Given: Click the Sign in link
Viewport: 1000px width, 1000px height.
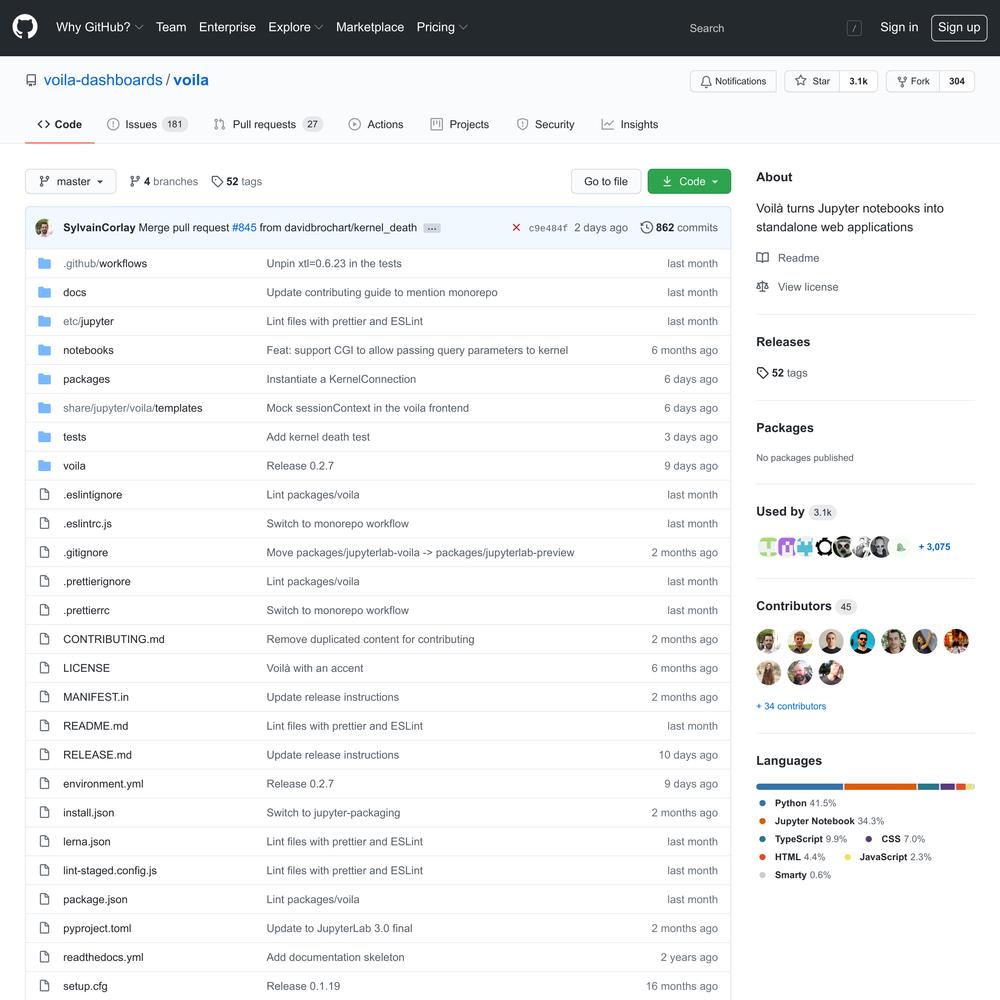Looking at the screenshot, I should click(899, 27).
